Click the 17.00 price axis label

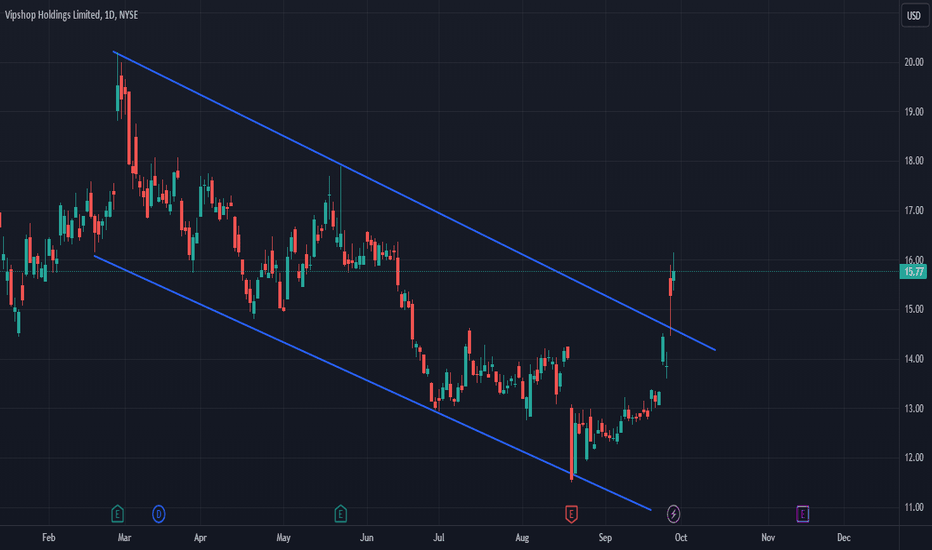(914, 210)
